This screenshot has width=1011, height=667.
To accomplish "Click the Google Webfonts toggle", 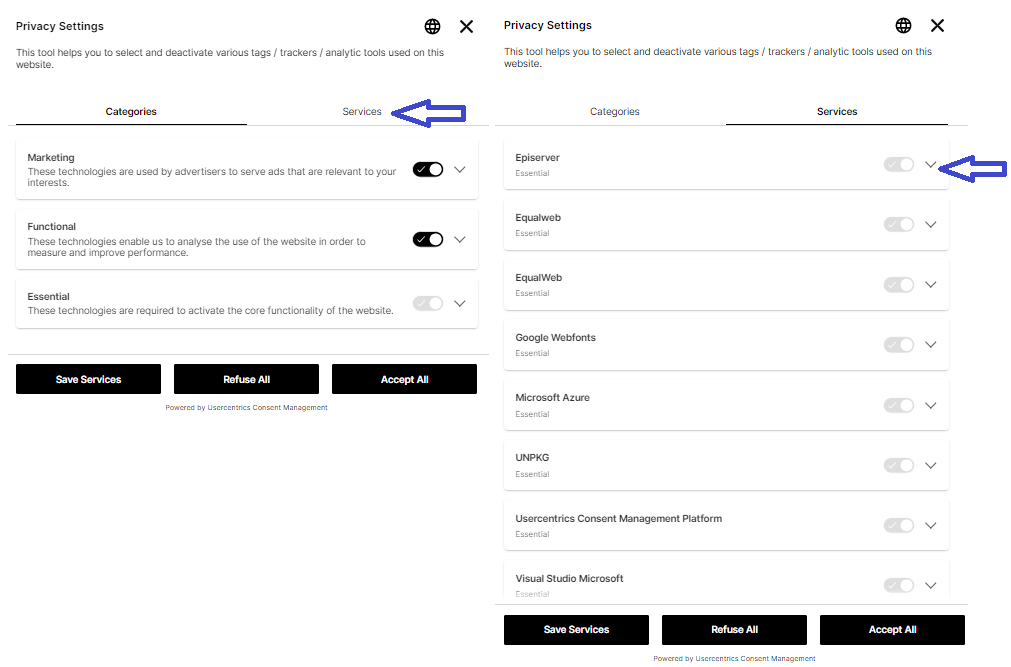I will click(899, 344).
